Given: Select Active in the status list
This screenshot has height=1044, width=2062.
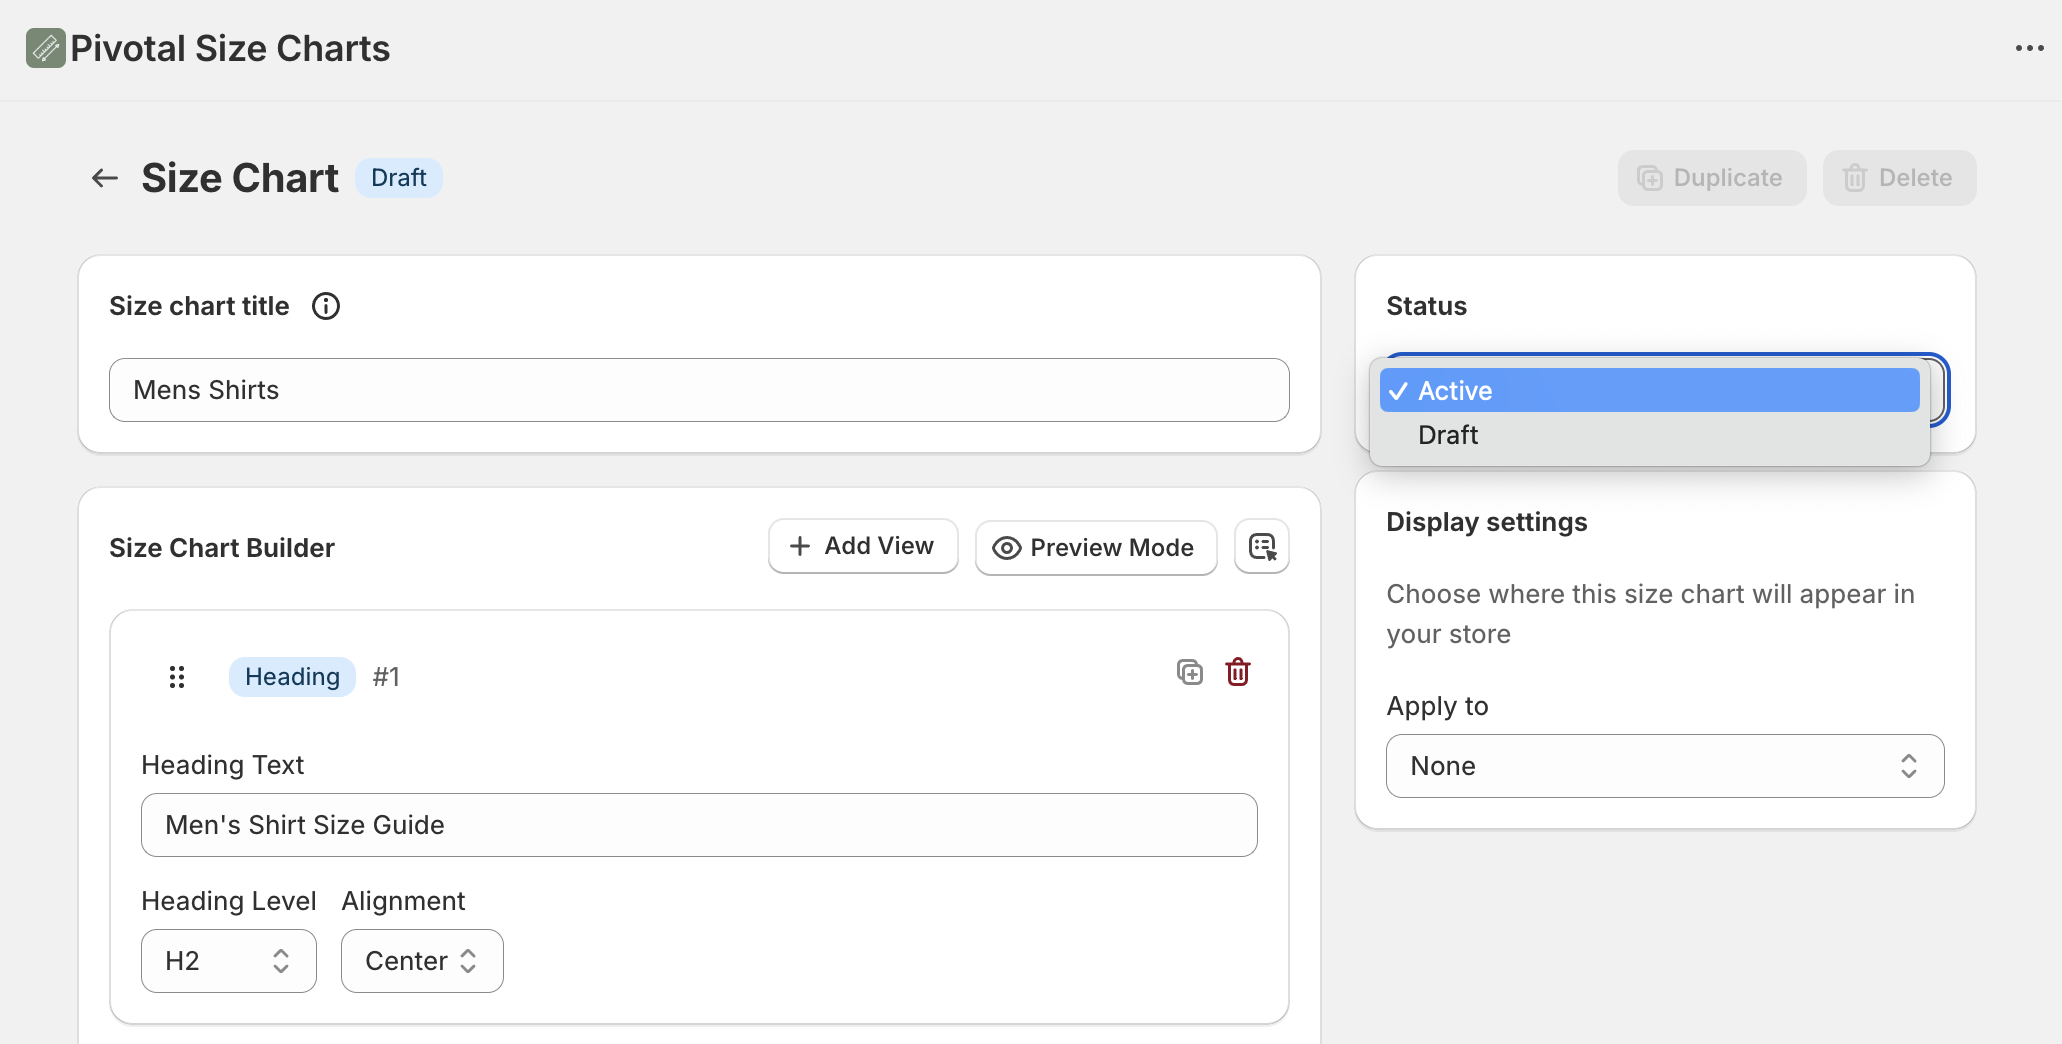Looking at the screenshot, I should (x=1650, y=391).
